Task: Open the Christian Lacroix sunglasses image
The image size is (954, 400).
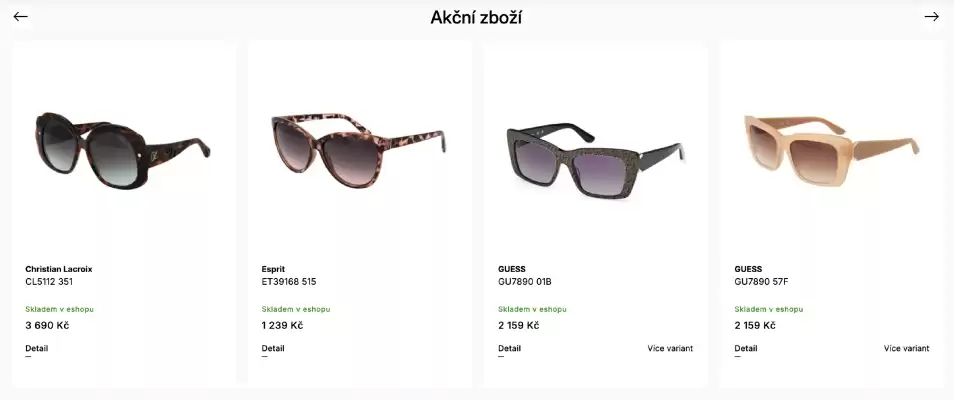Action: click(124, 150)
